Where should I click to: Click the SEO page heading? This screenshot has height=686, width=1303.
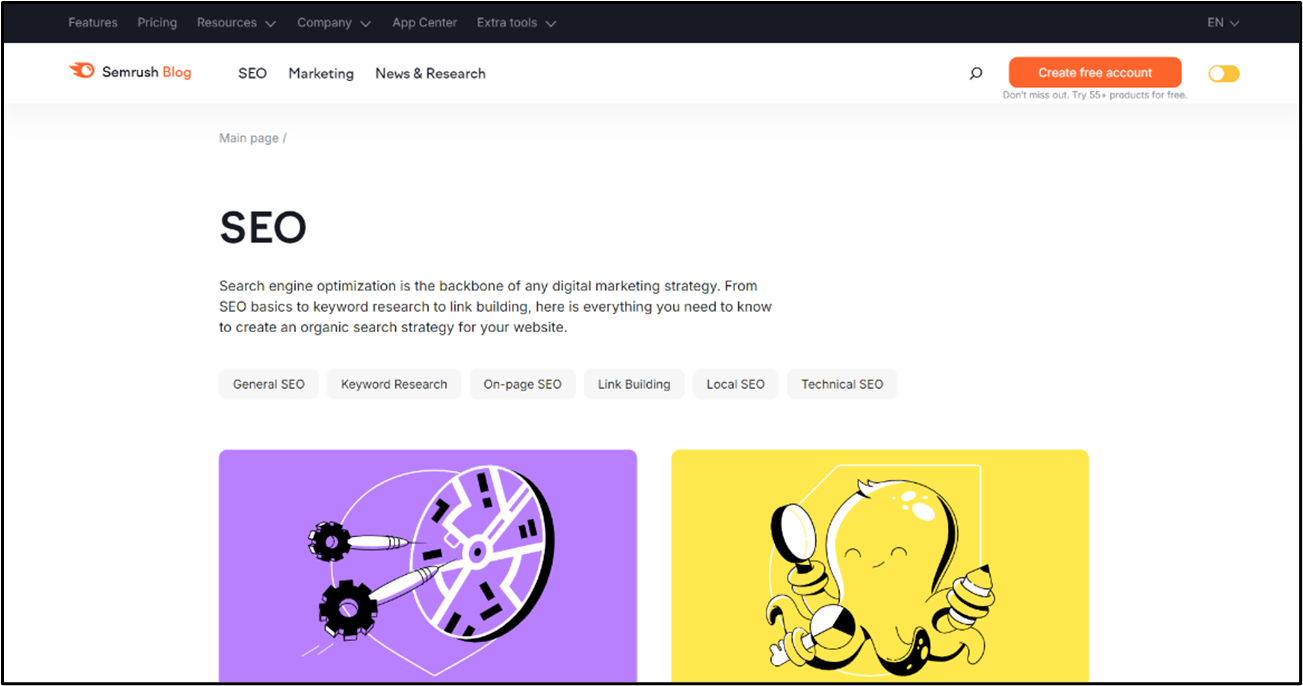point(263,228)
